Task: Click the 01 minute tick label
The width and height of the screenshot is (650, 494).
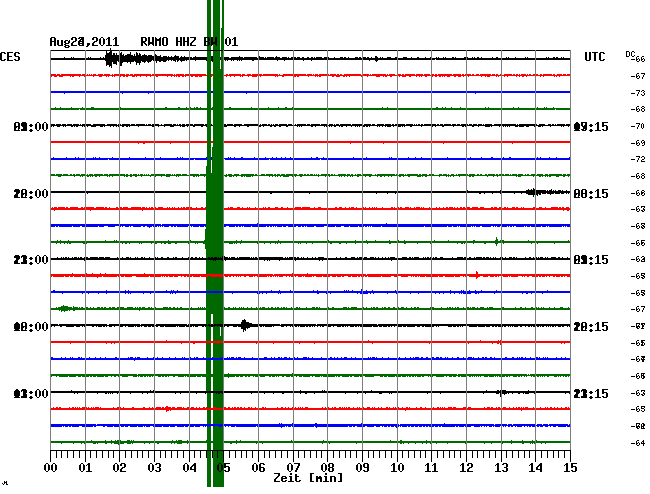Action: click(85, 468)
